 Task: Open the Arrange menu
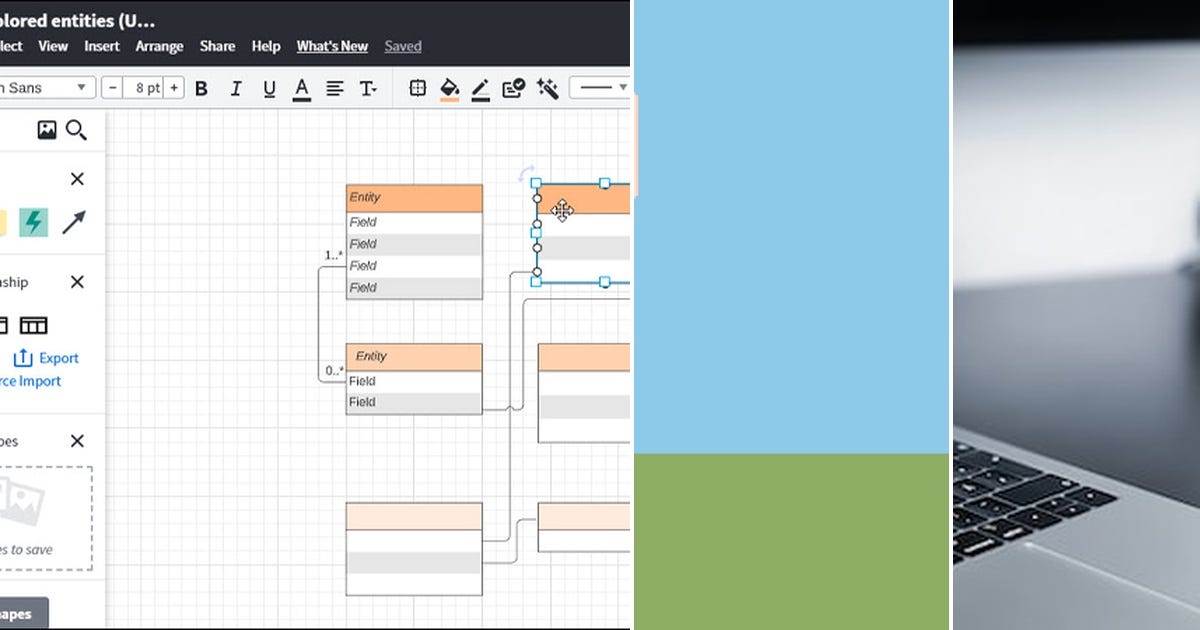coord(159,46)
